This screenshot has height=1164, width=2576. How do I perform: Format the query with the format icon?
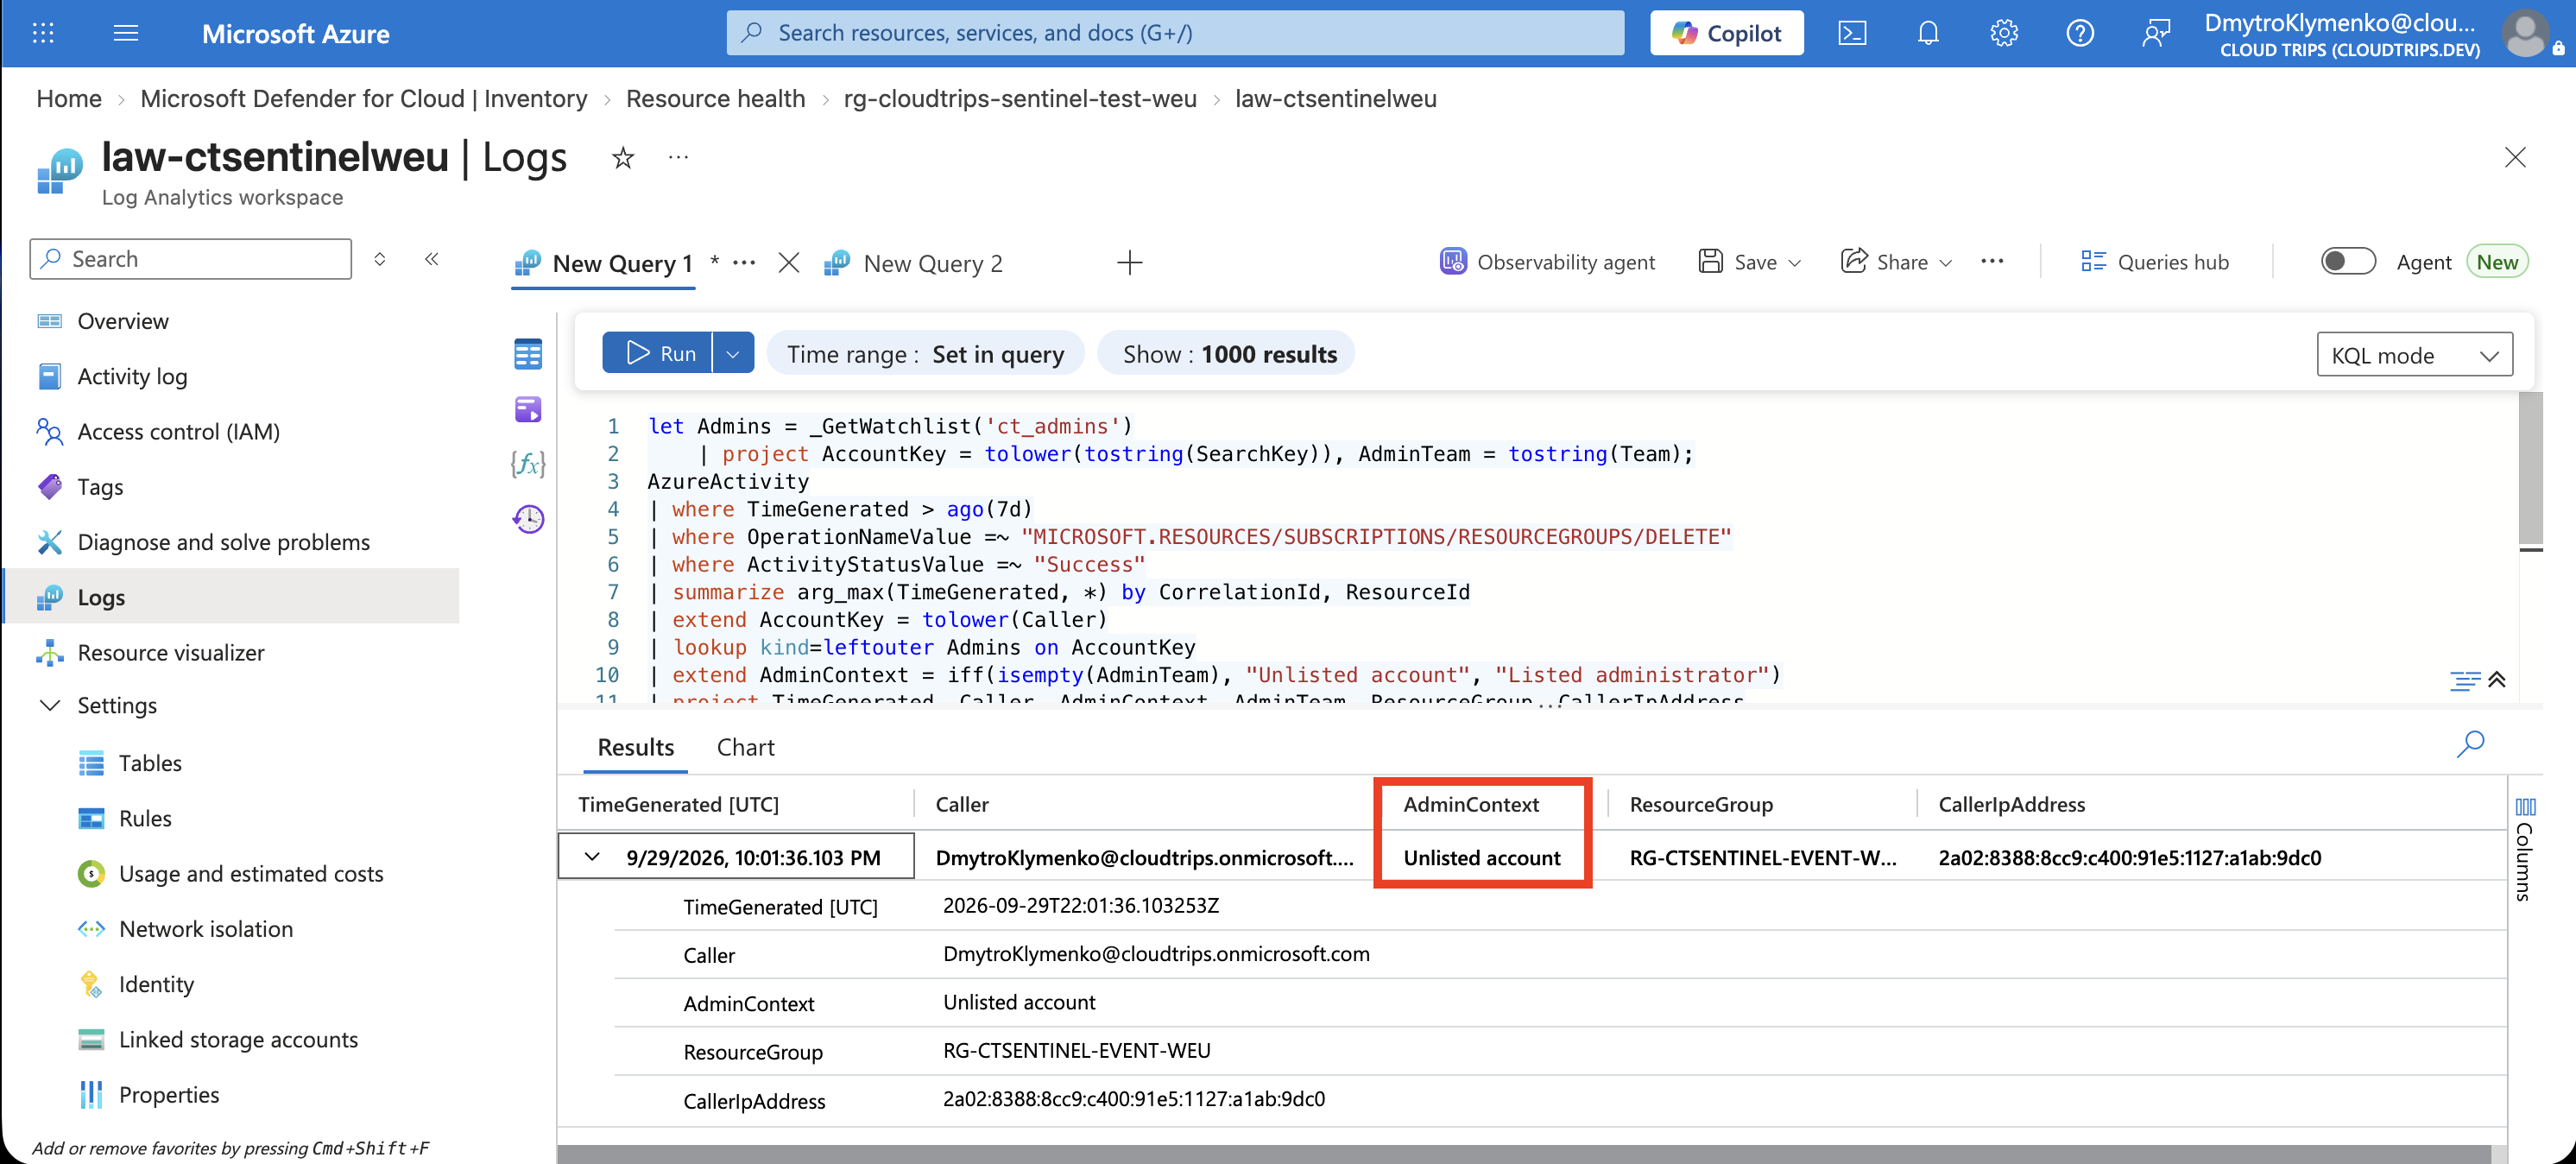2464,681
